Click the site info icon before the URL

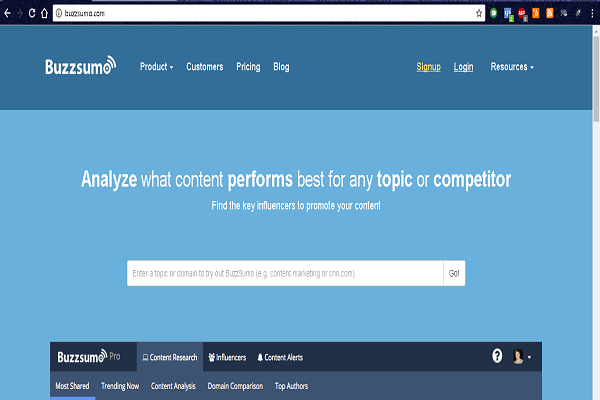pyautogui.click(x=59, y=13)
